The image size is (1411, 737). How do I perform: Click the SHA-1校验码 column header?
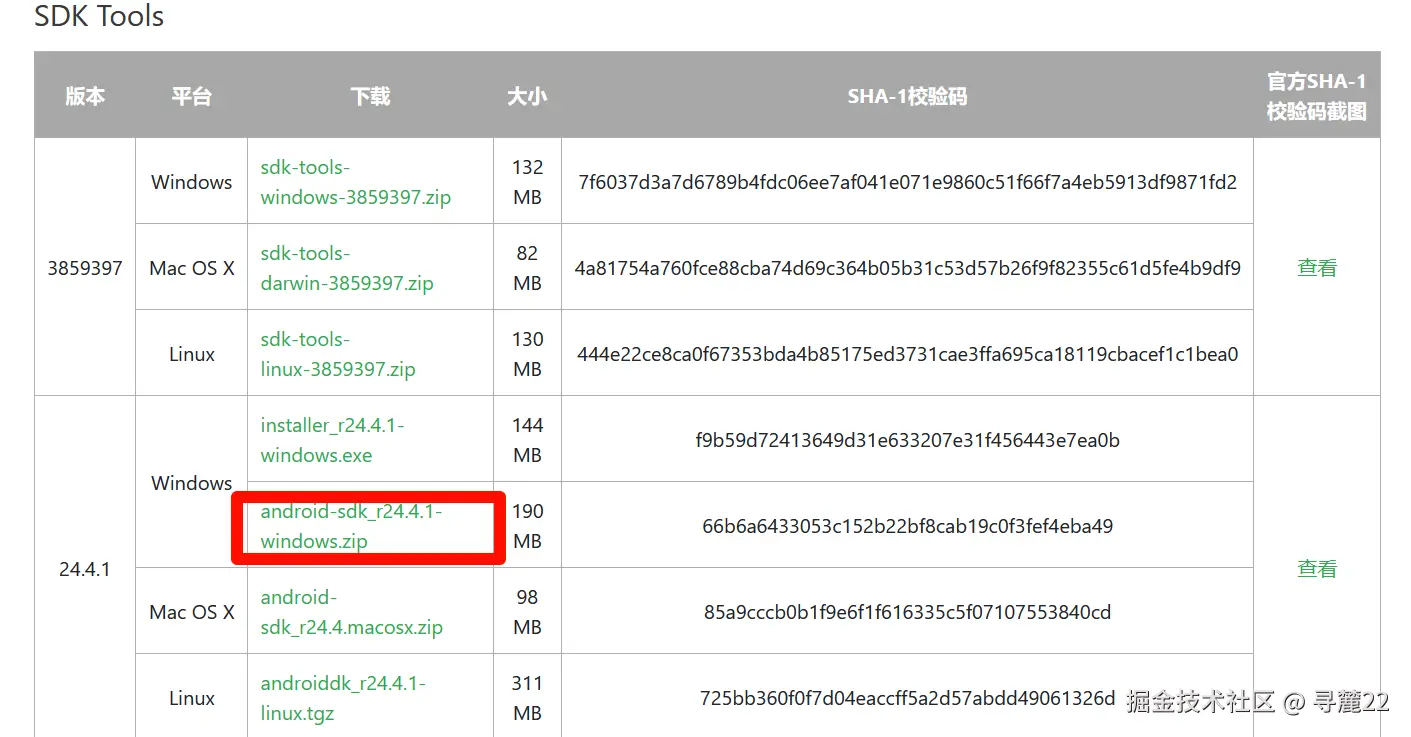click(907, 96)
